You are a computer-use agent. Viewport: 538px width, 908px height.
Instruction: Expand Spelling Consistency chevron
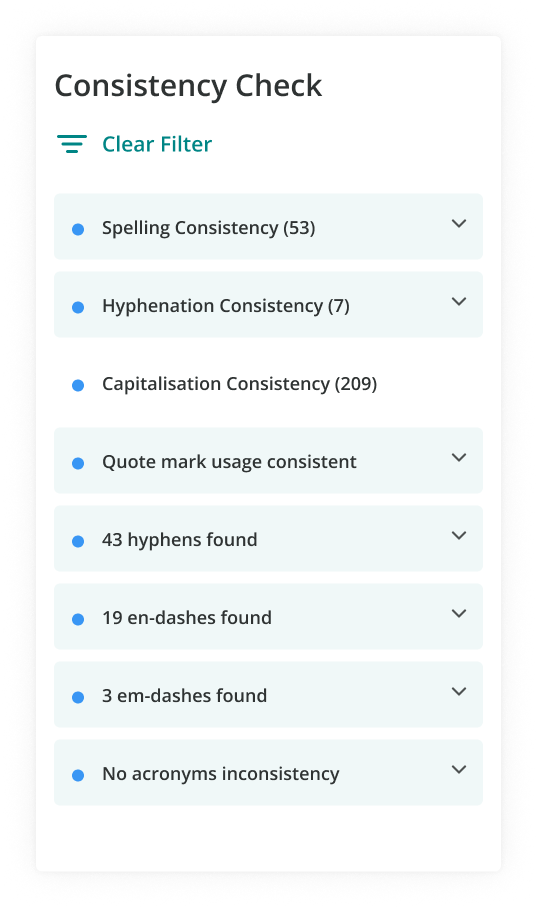pos(459,224)
